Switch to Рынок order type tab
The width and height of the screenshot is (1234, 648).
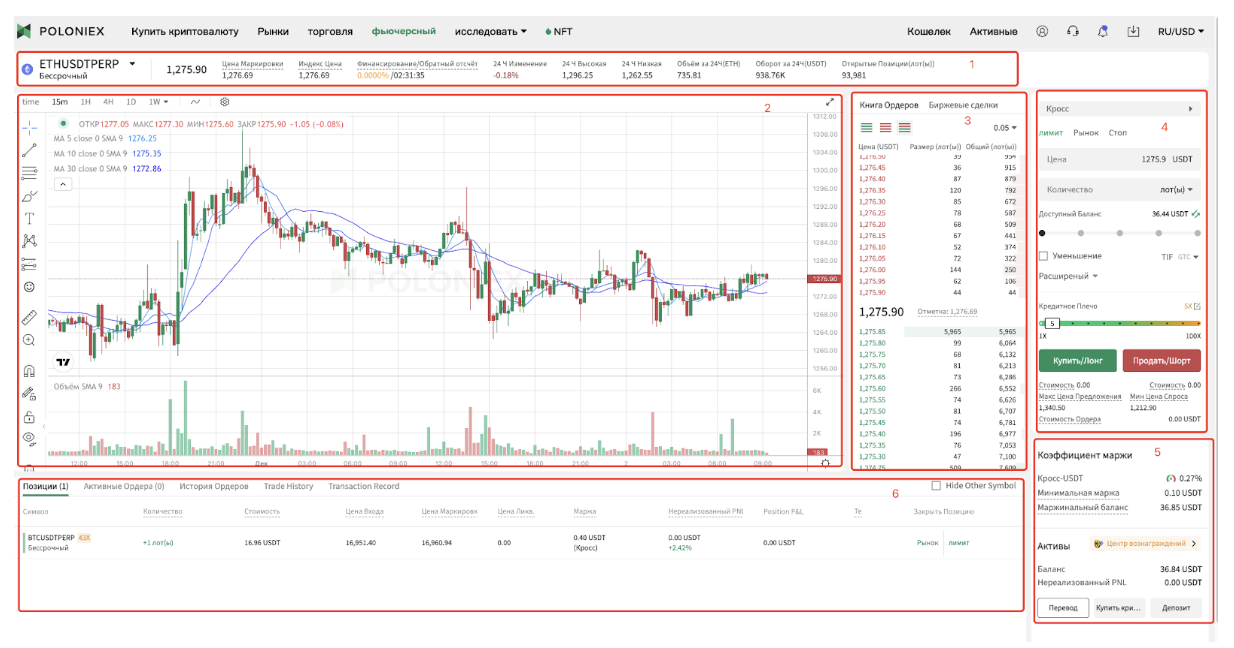[1085, 133]
